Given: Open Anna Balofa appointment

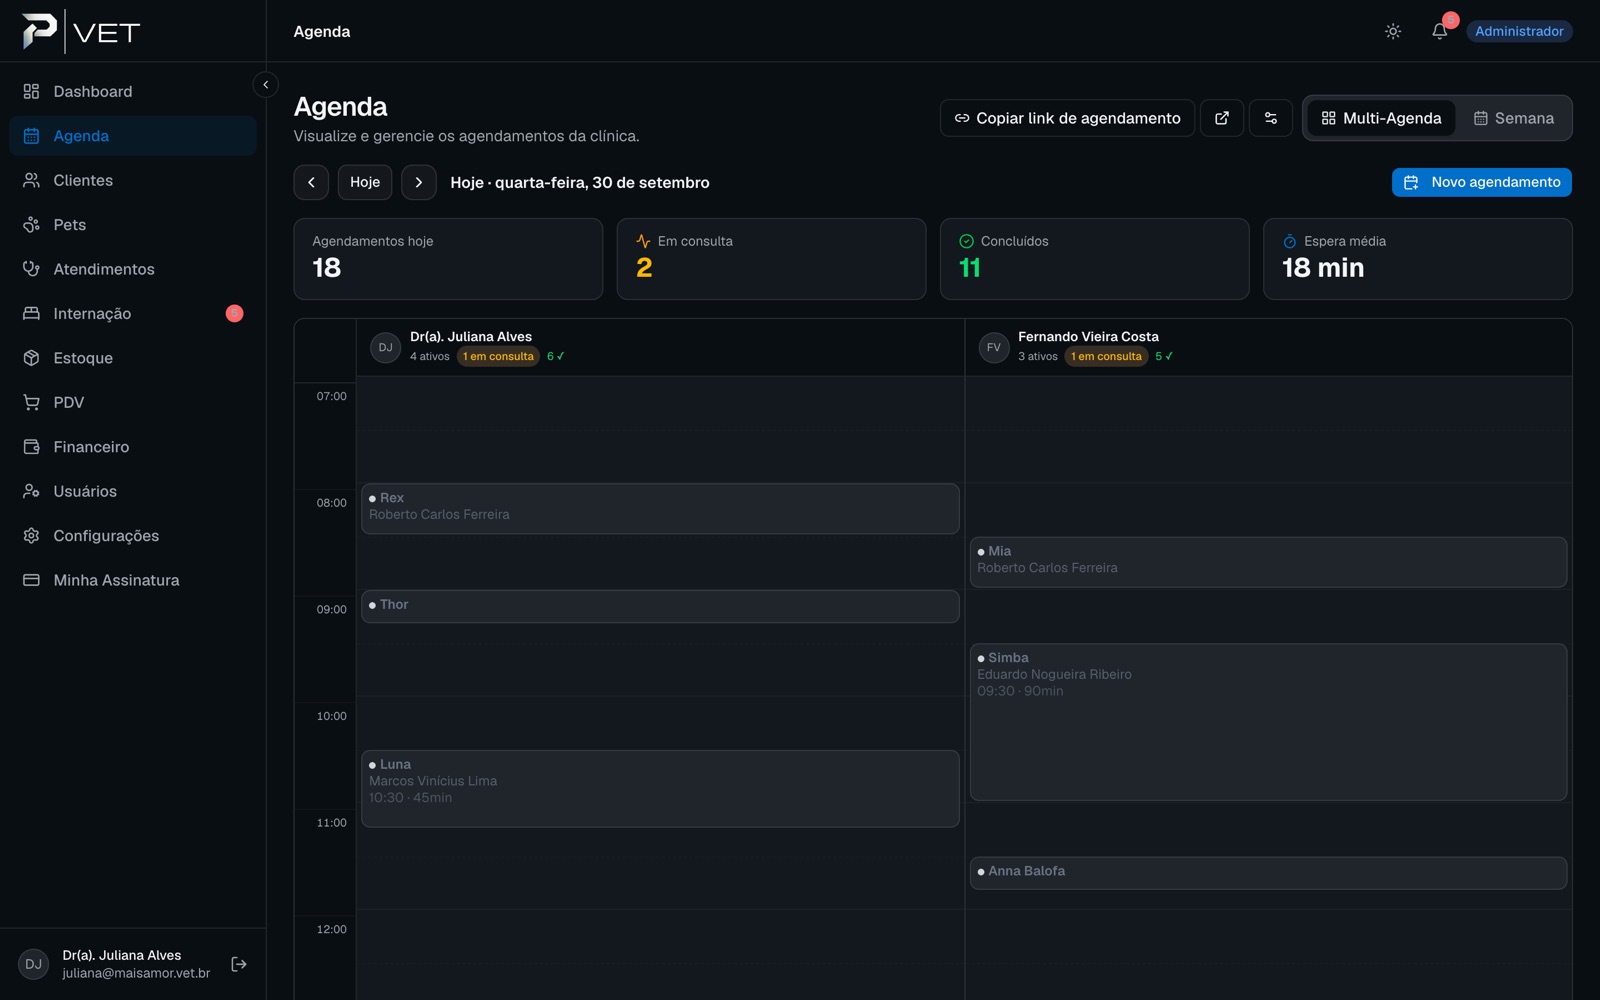Looking at the screenshot, I should click(1268, 873).
